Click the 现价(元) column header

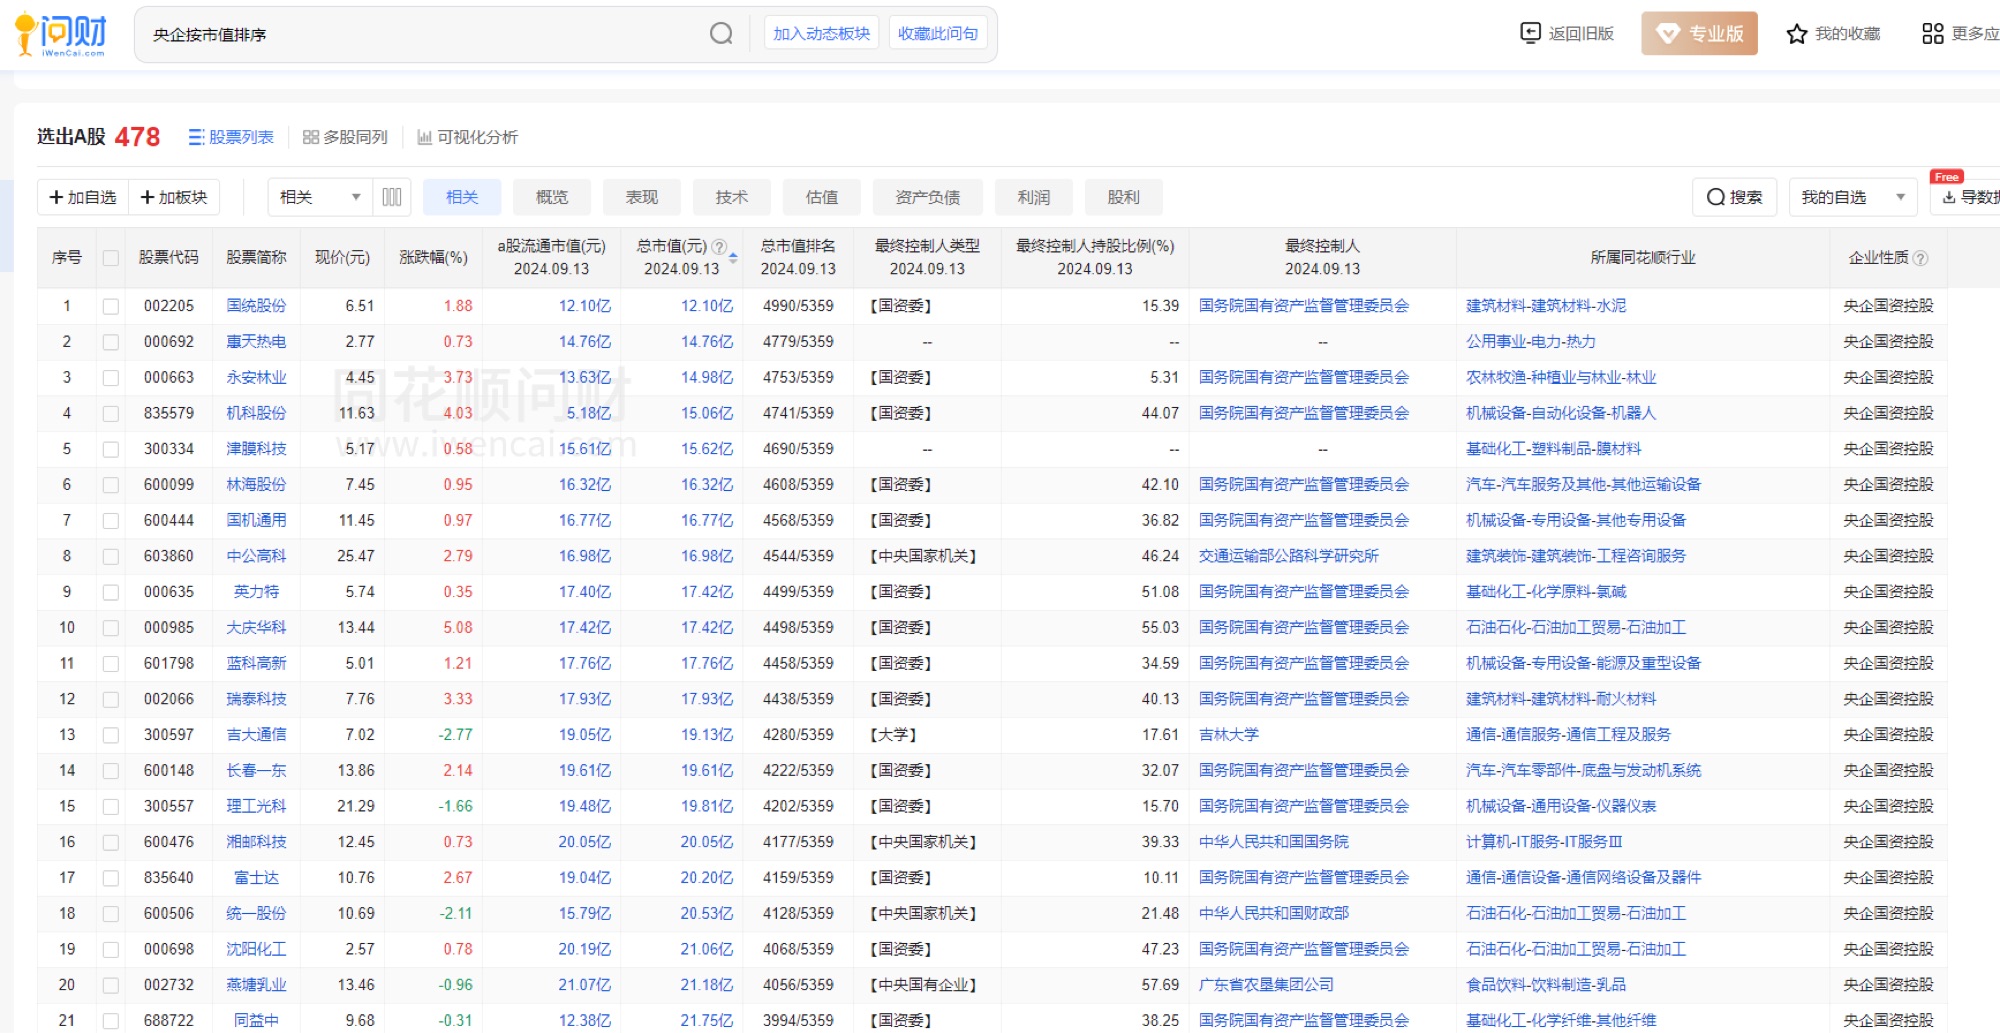[342, 258]
